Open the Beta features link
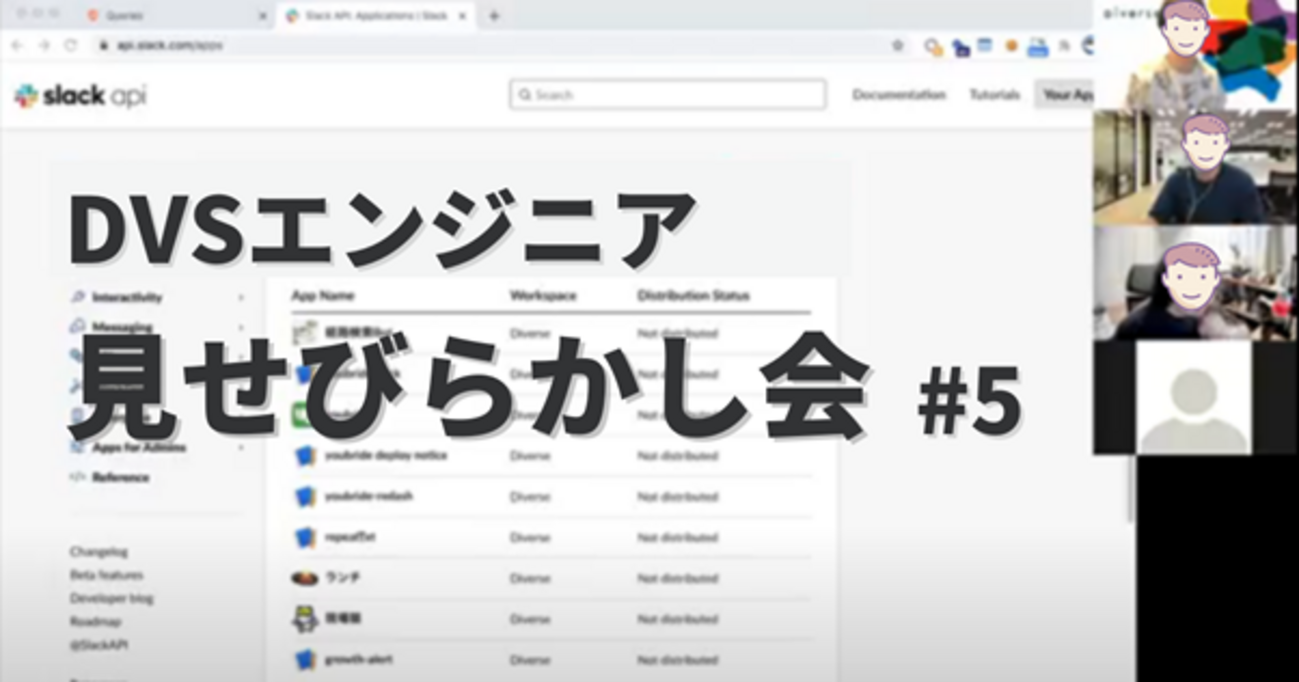 tap(106, 575)
